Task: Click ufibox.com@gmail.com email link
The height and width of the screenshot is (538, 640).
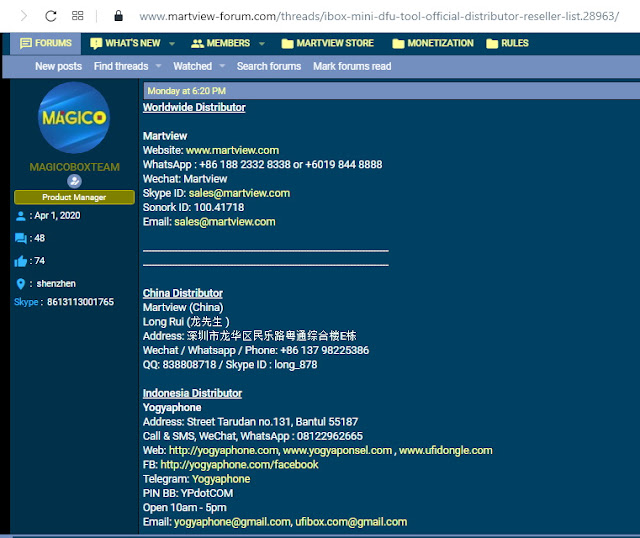Action: pos(351,522)
